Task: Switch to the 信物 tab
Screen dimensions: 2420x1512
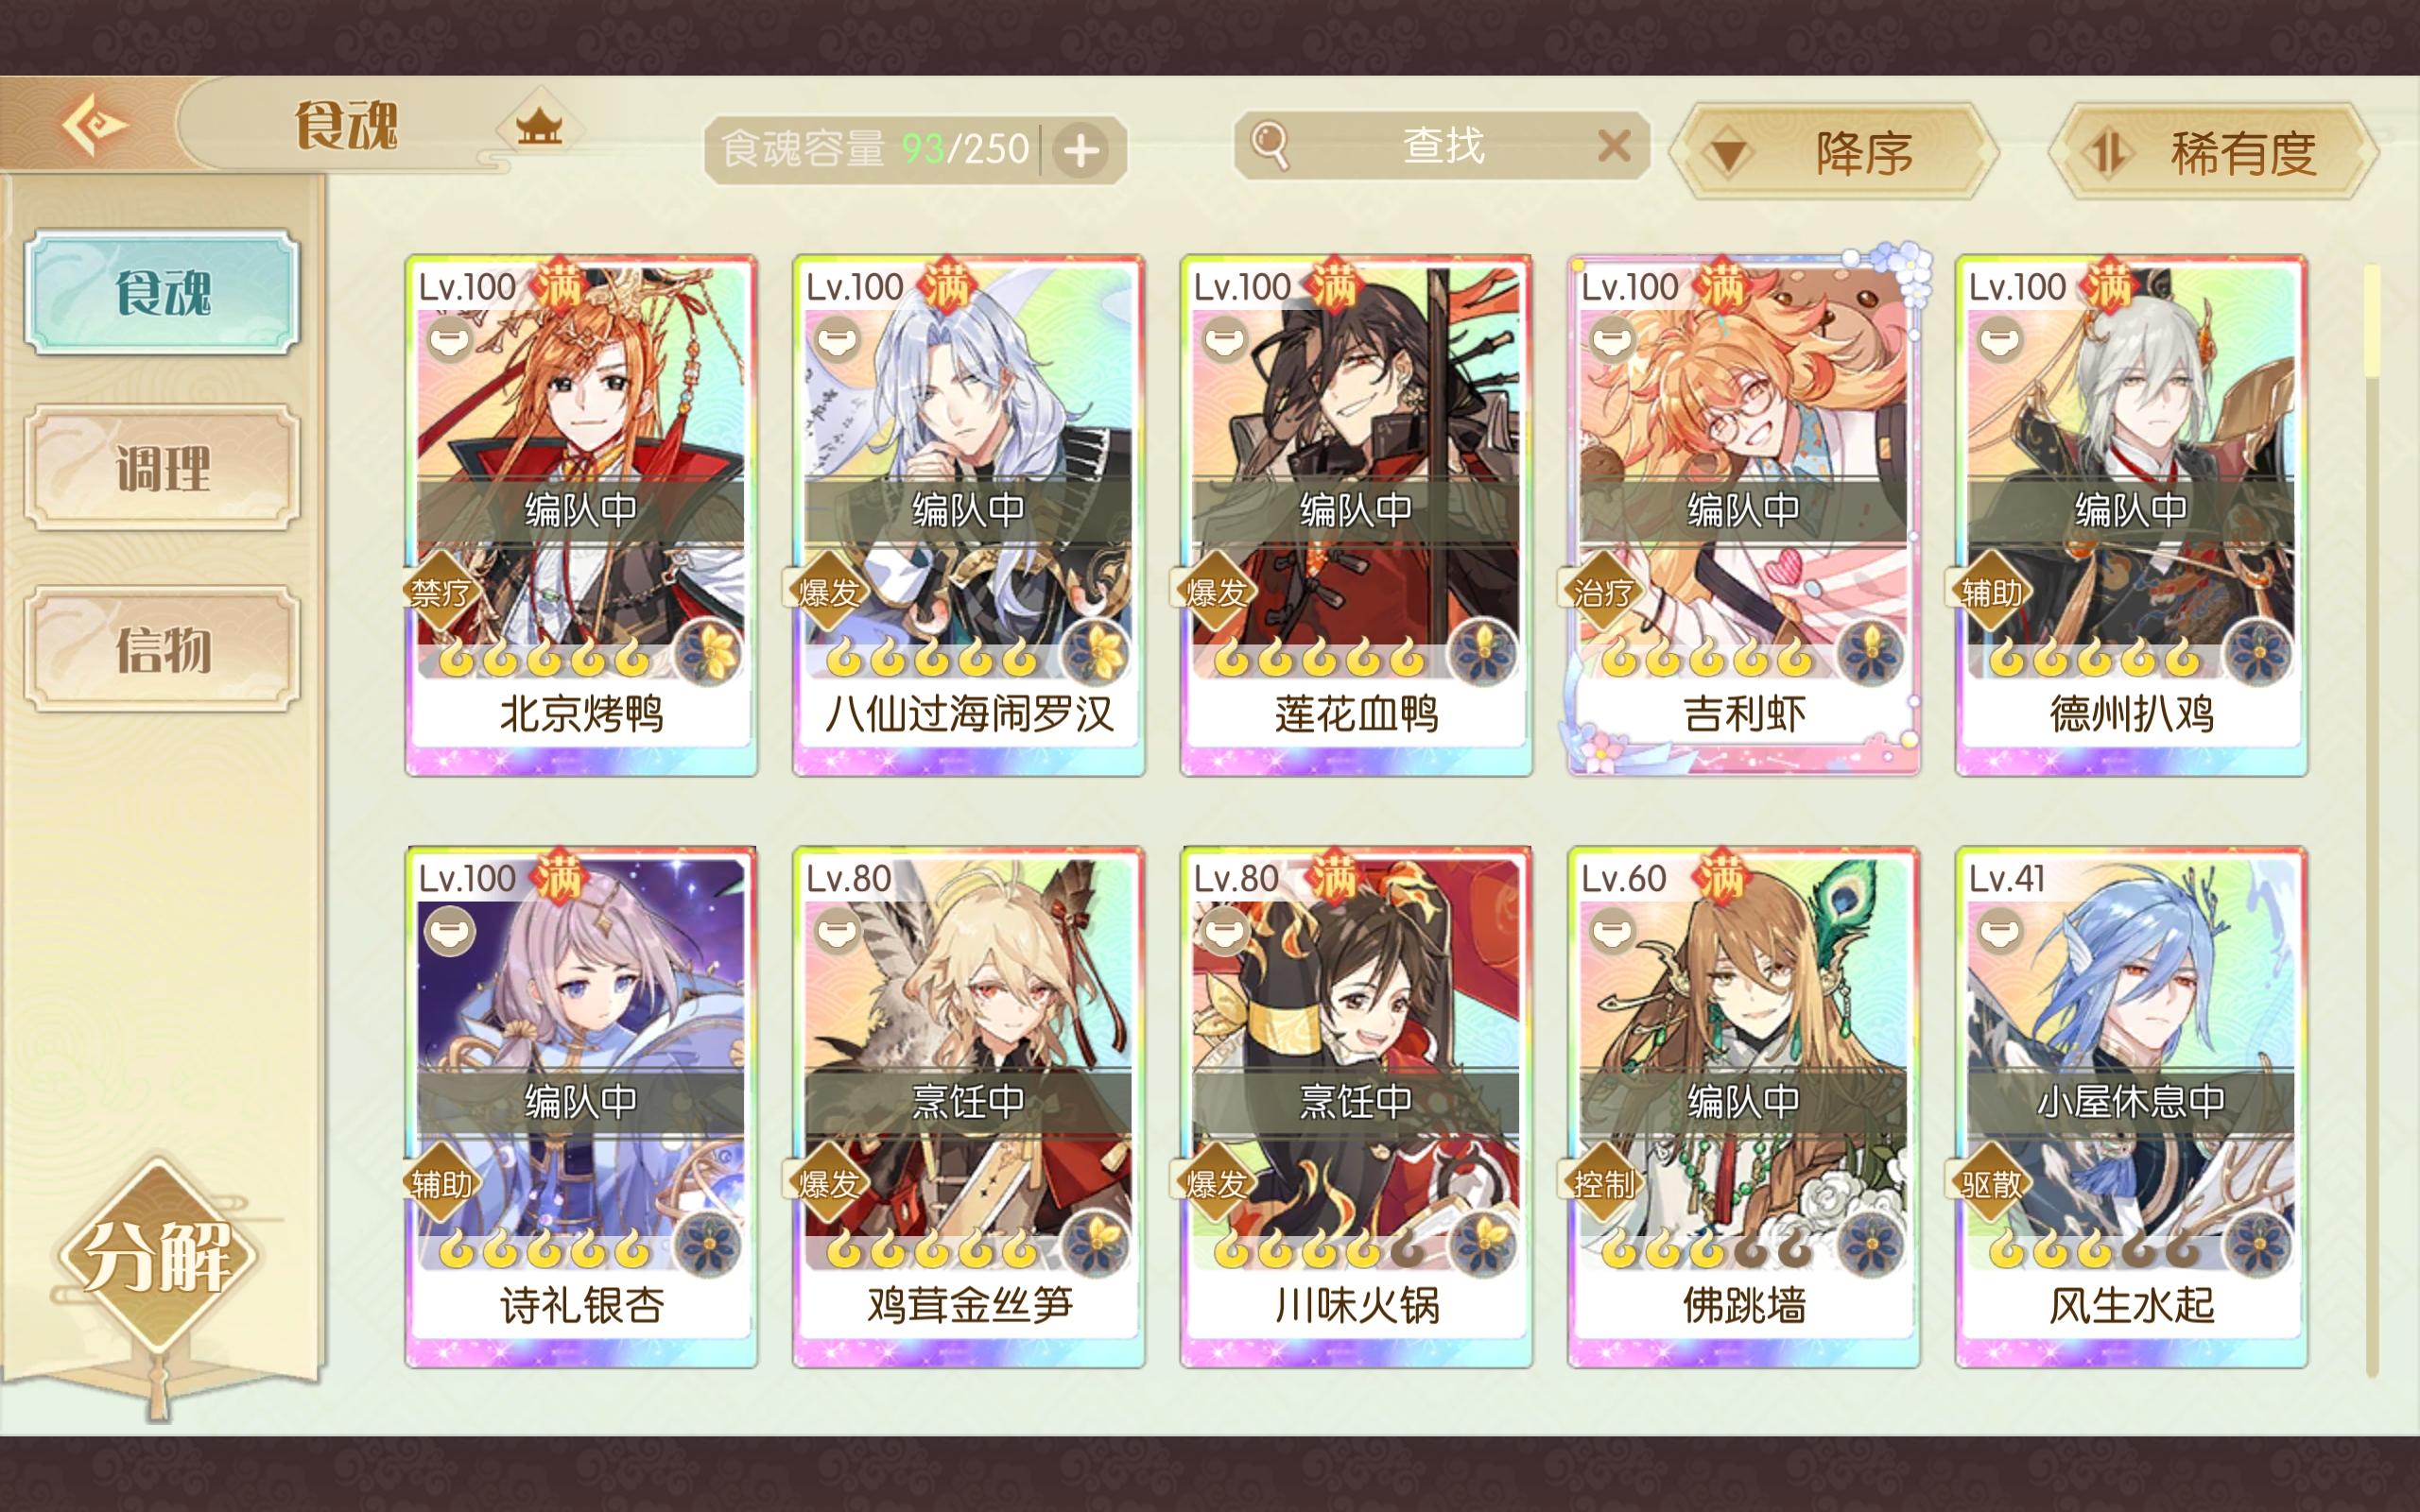Action: pyautogui.click(x=163, y=649)
